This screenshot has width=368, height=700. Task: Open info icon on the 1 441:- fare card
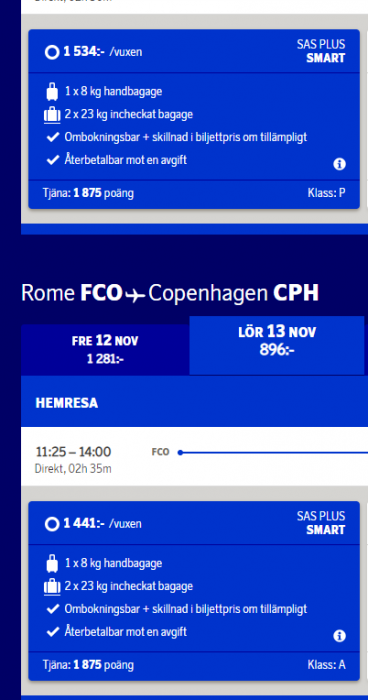coord(339,636)
